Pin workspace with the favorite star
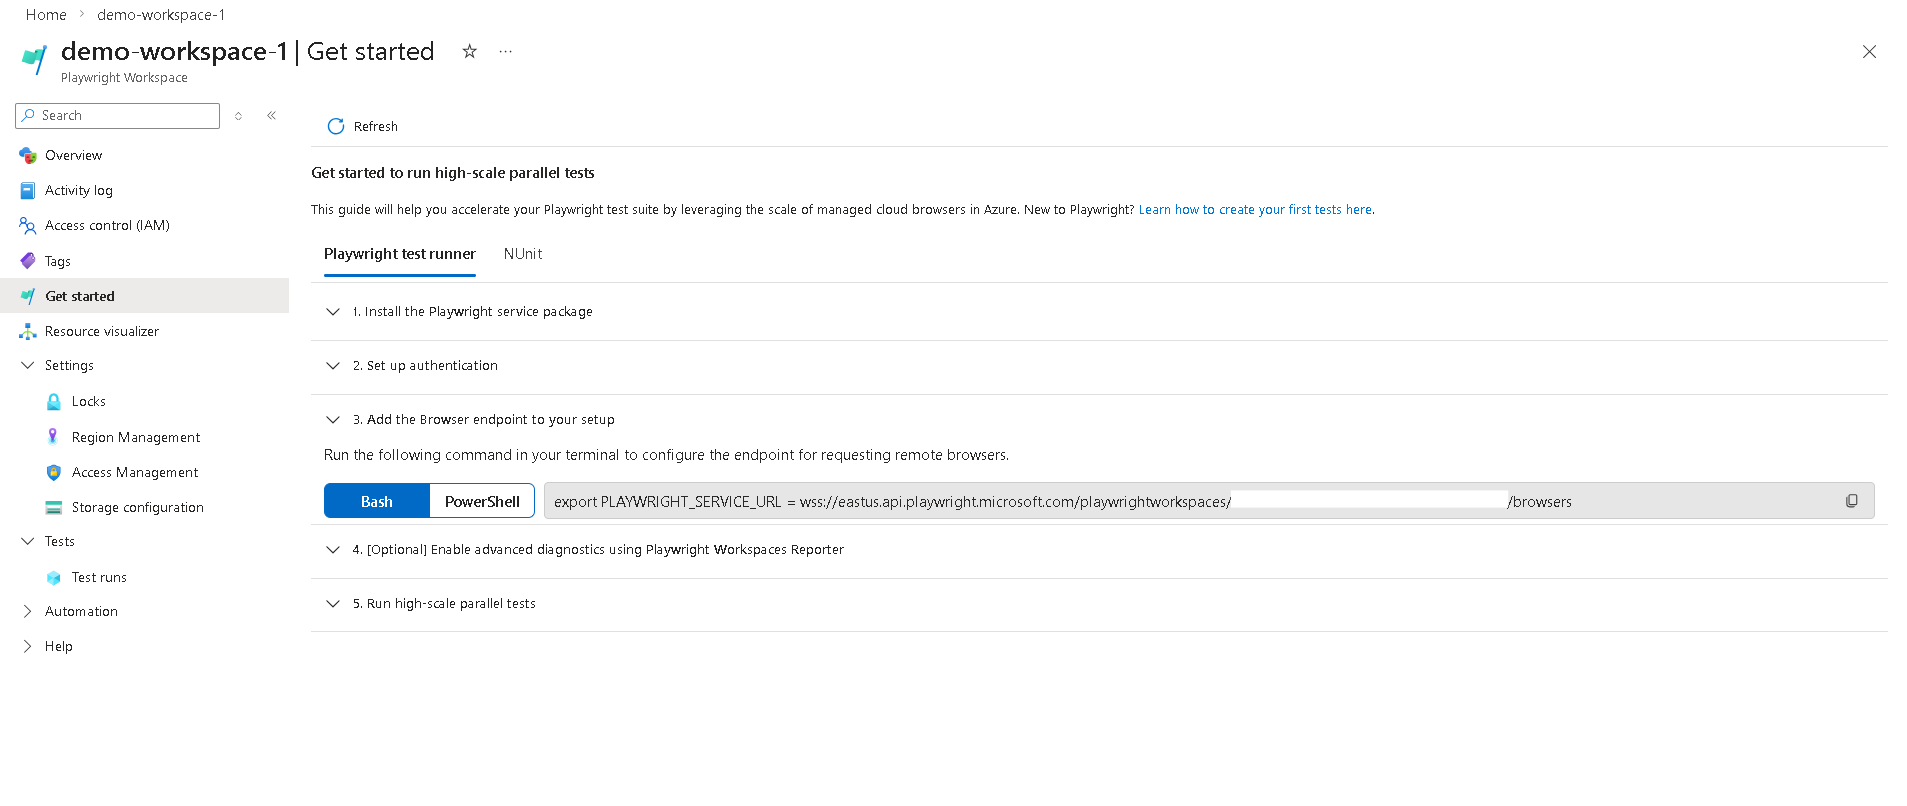Image resolution: width=1907 pixels, height=806 pixels. point(469,51)
